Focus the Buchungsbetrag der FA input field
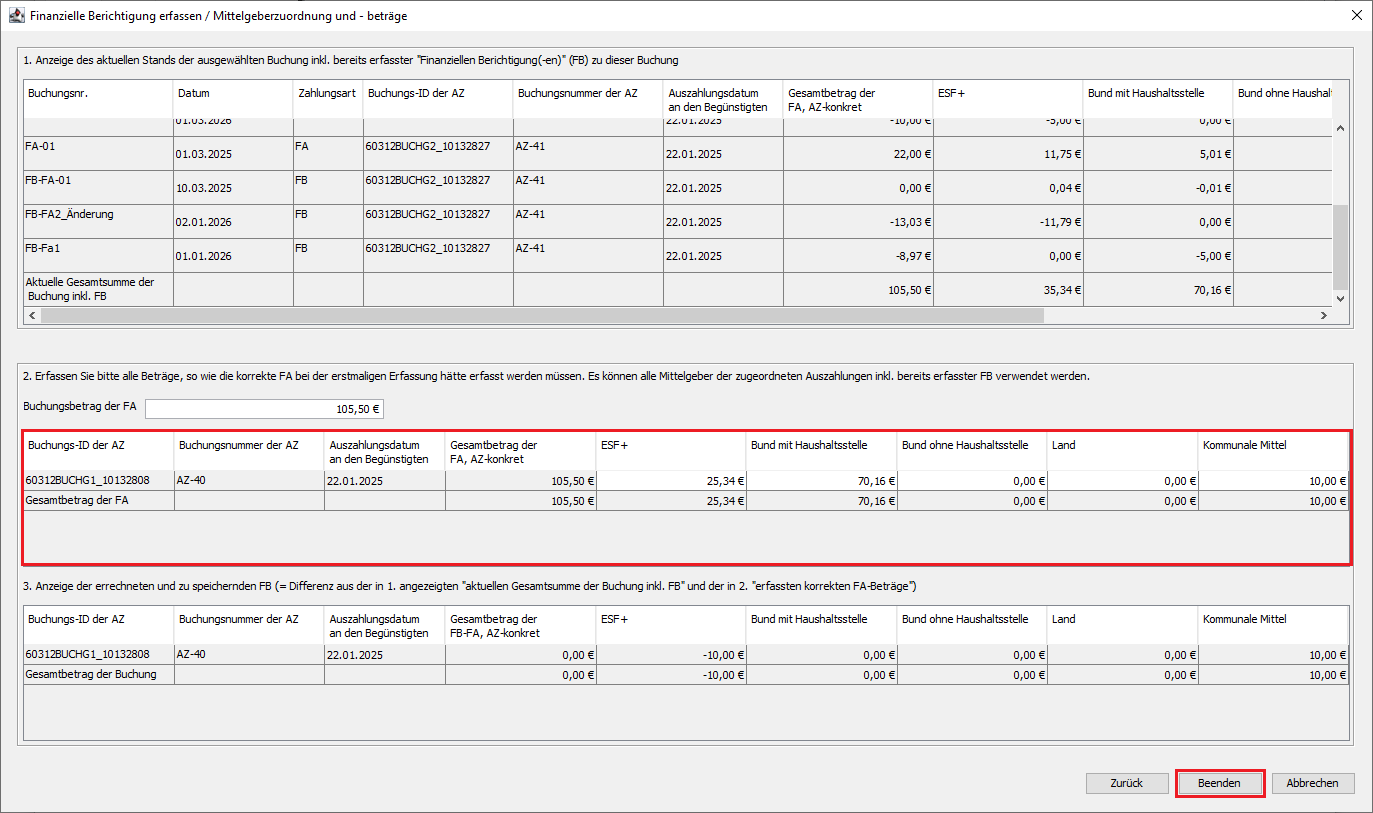 [265, 408]
